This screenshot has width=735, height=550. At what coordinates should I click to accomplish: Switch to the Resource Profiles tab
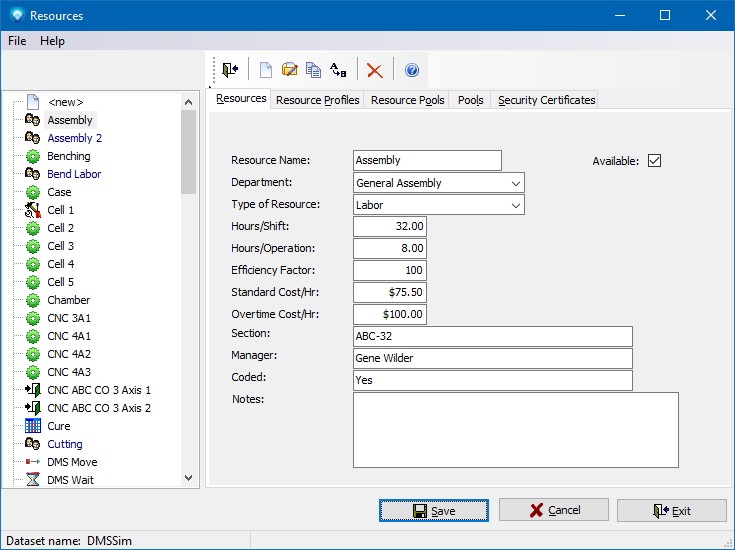[317, 100]
